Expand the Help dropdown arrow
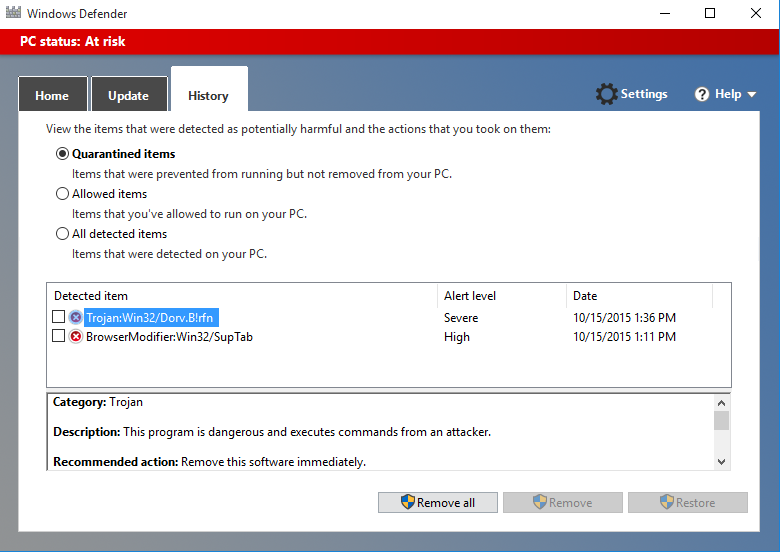 [752, 94]
